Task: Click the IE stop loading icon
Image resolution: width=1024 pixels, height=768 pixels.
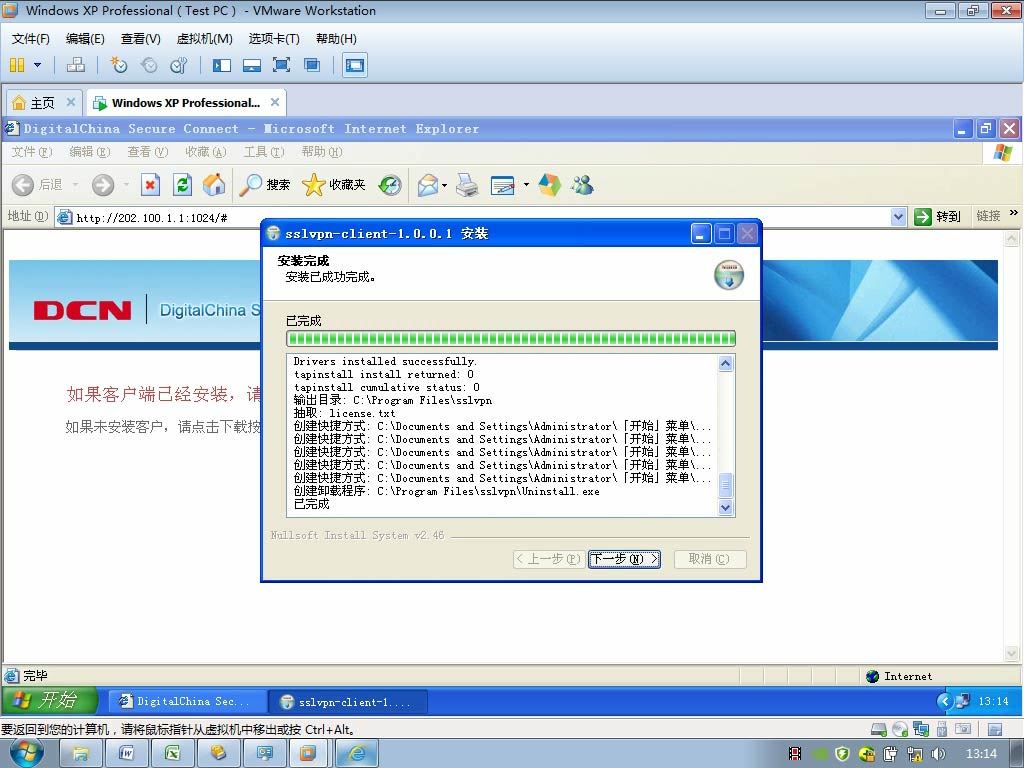Action: [x=150, y=185]
